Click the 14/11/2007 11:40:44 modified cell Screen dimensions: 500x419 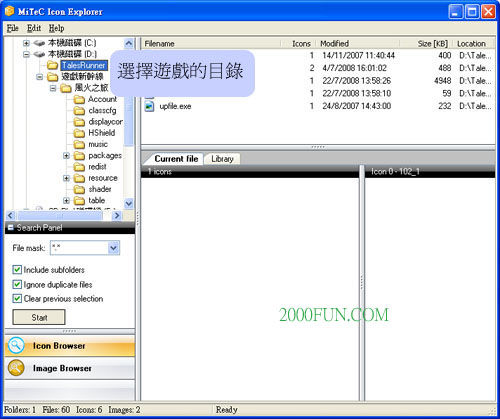click(x=358, y=55)
